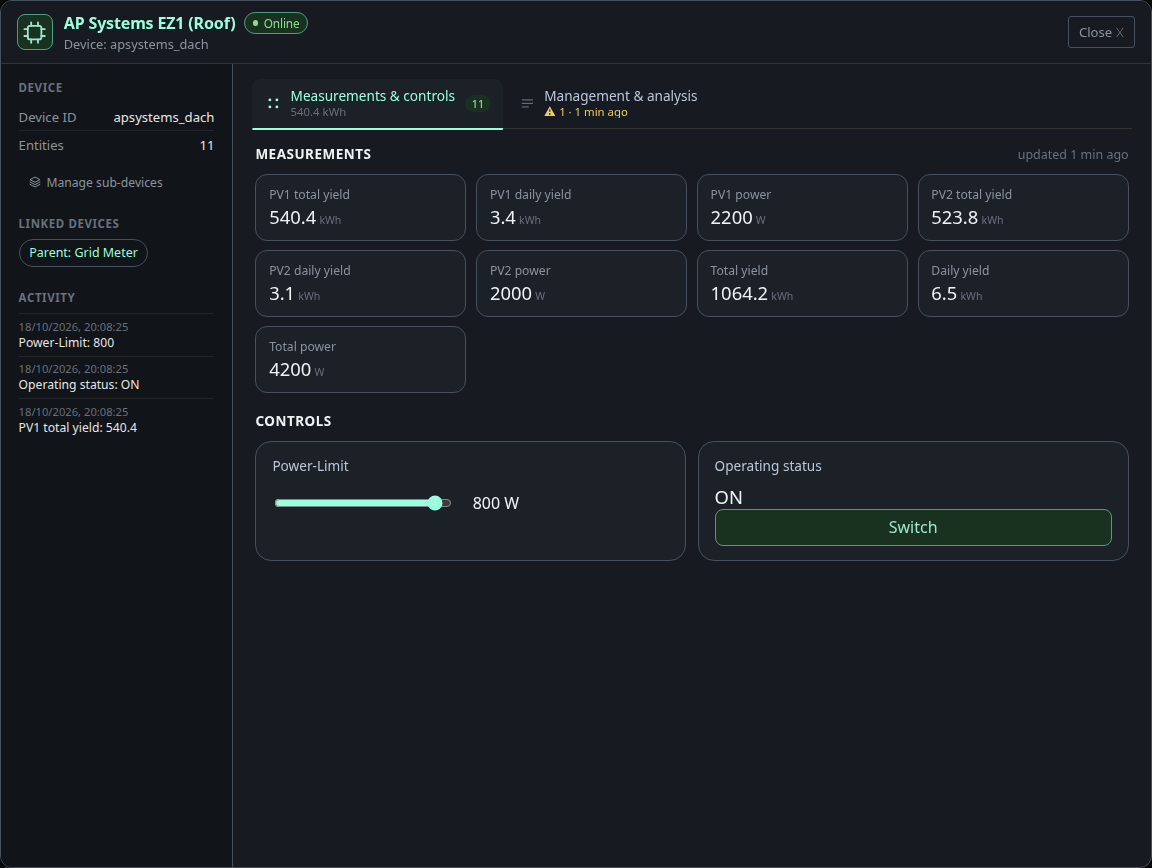
Task: Click the 800 W power limit value
Action: (x=496, y=503)
